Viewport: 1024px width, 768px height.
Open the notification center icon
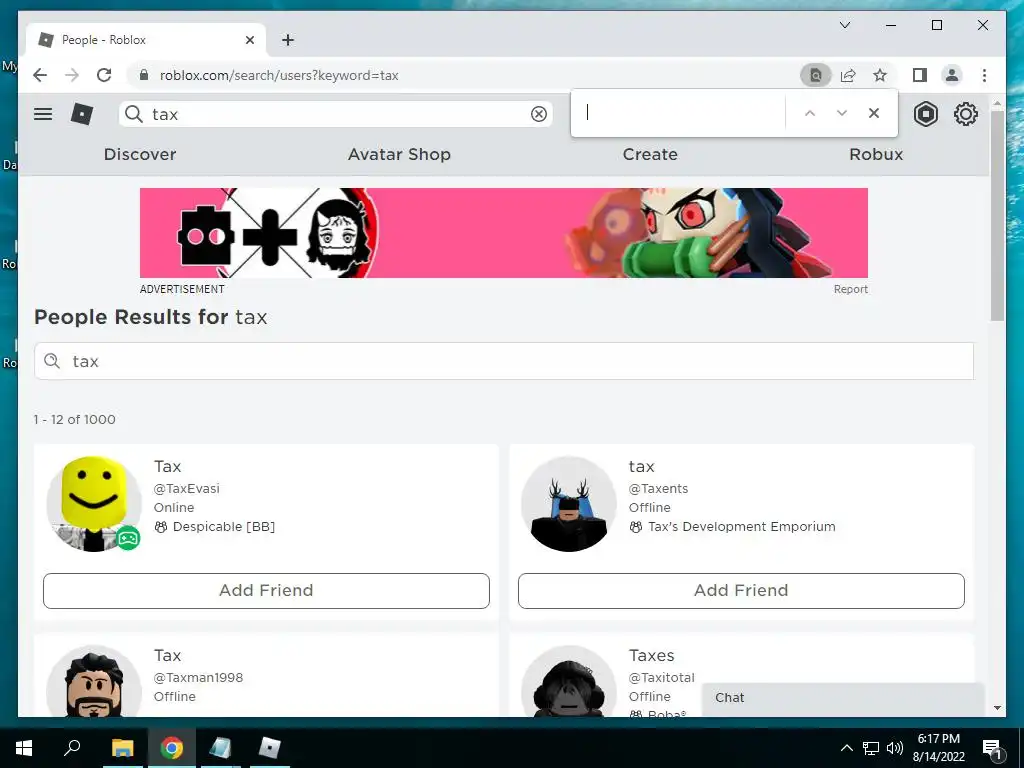click(x=992, y=748)
